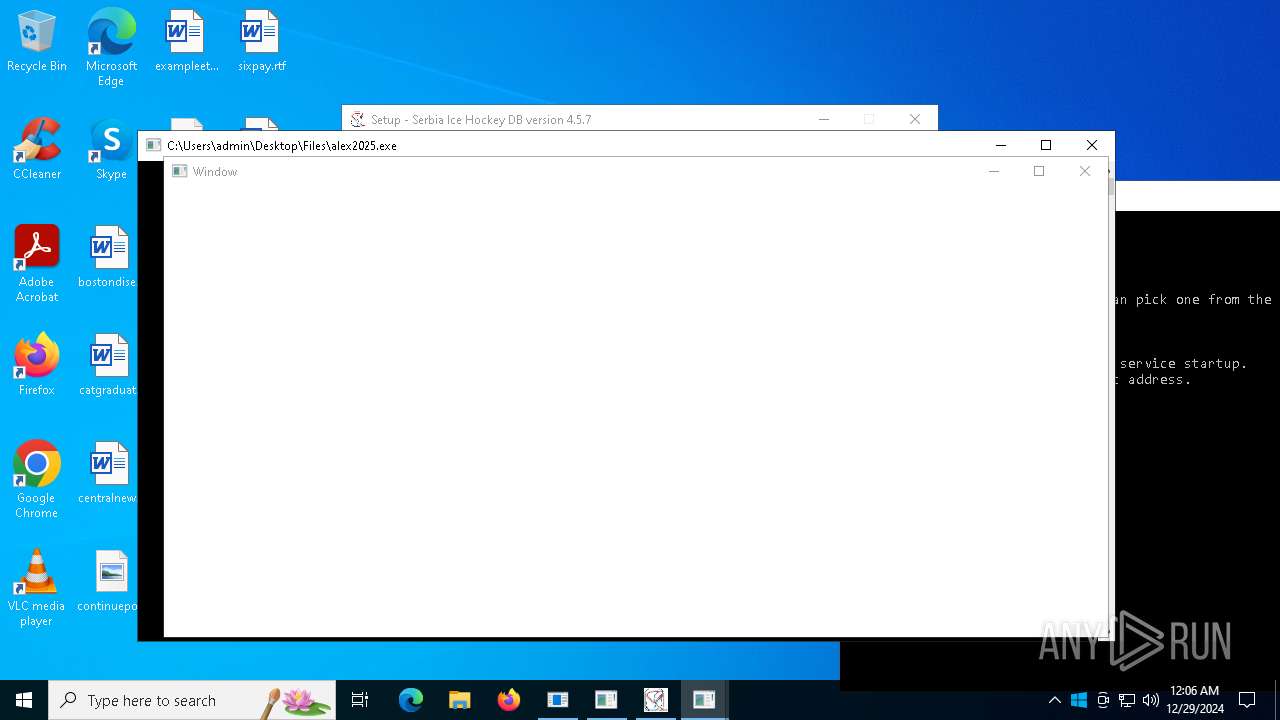1280x720 pixels.
Task: Select the centralnew Word document
Action: pos(108,473)
